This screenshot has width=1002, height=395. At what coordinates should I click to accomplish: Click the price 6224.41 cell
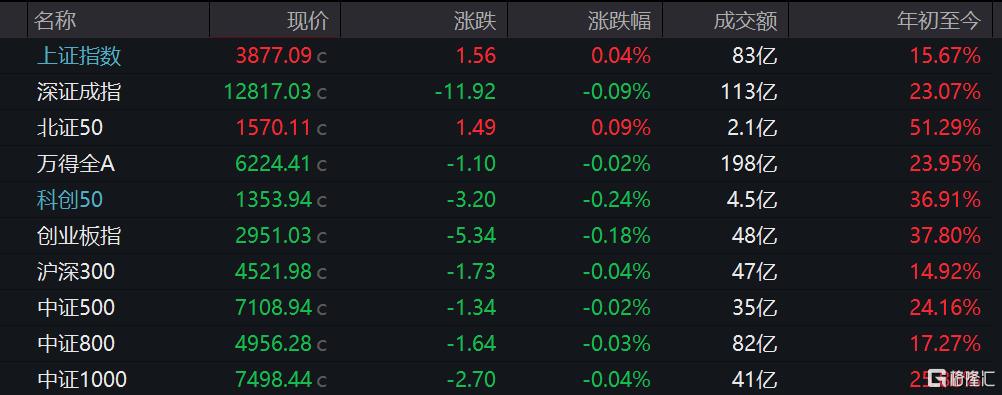274,164
